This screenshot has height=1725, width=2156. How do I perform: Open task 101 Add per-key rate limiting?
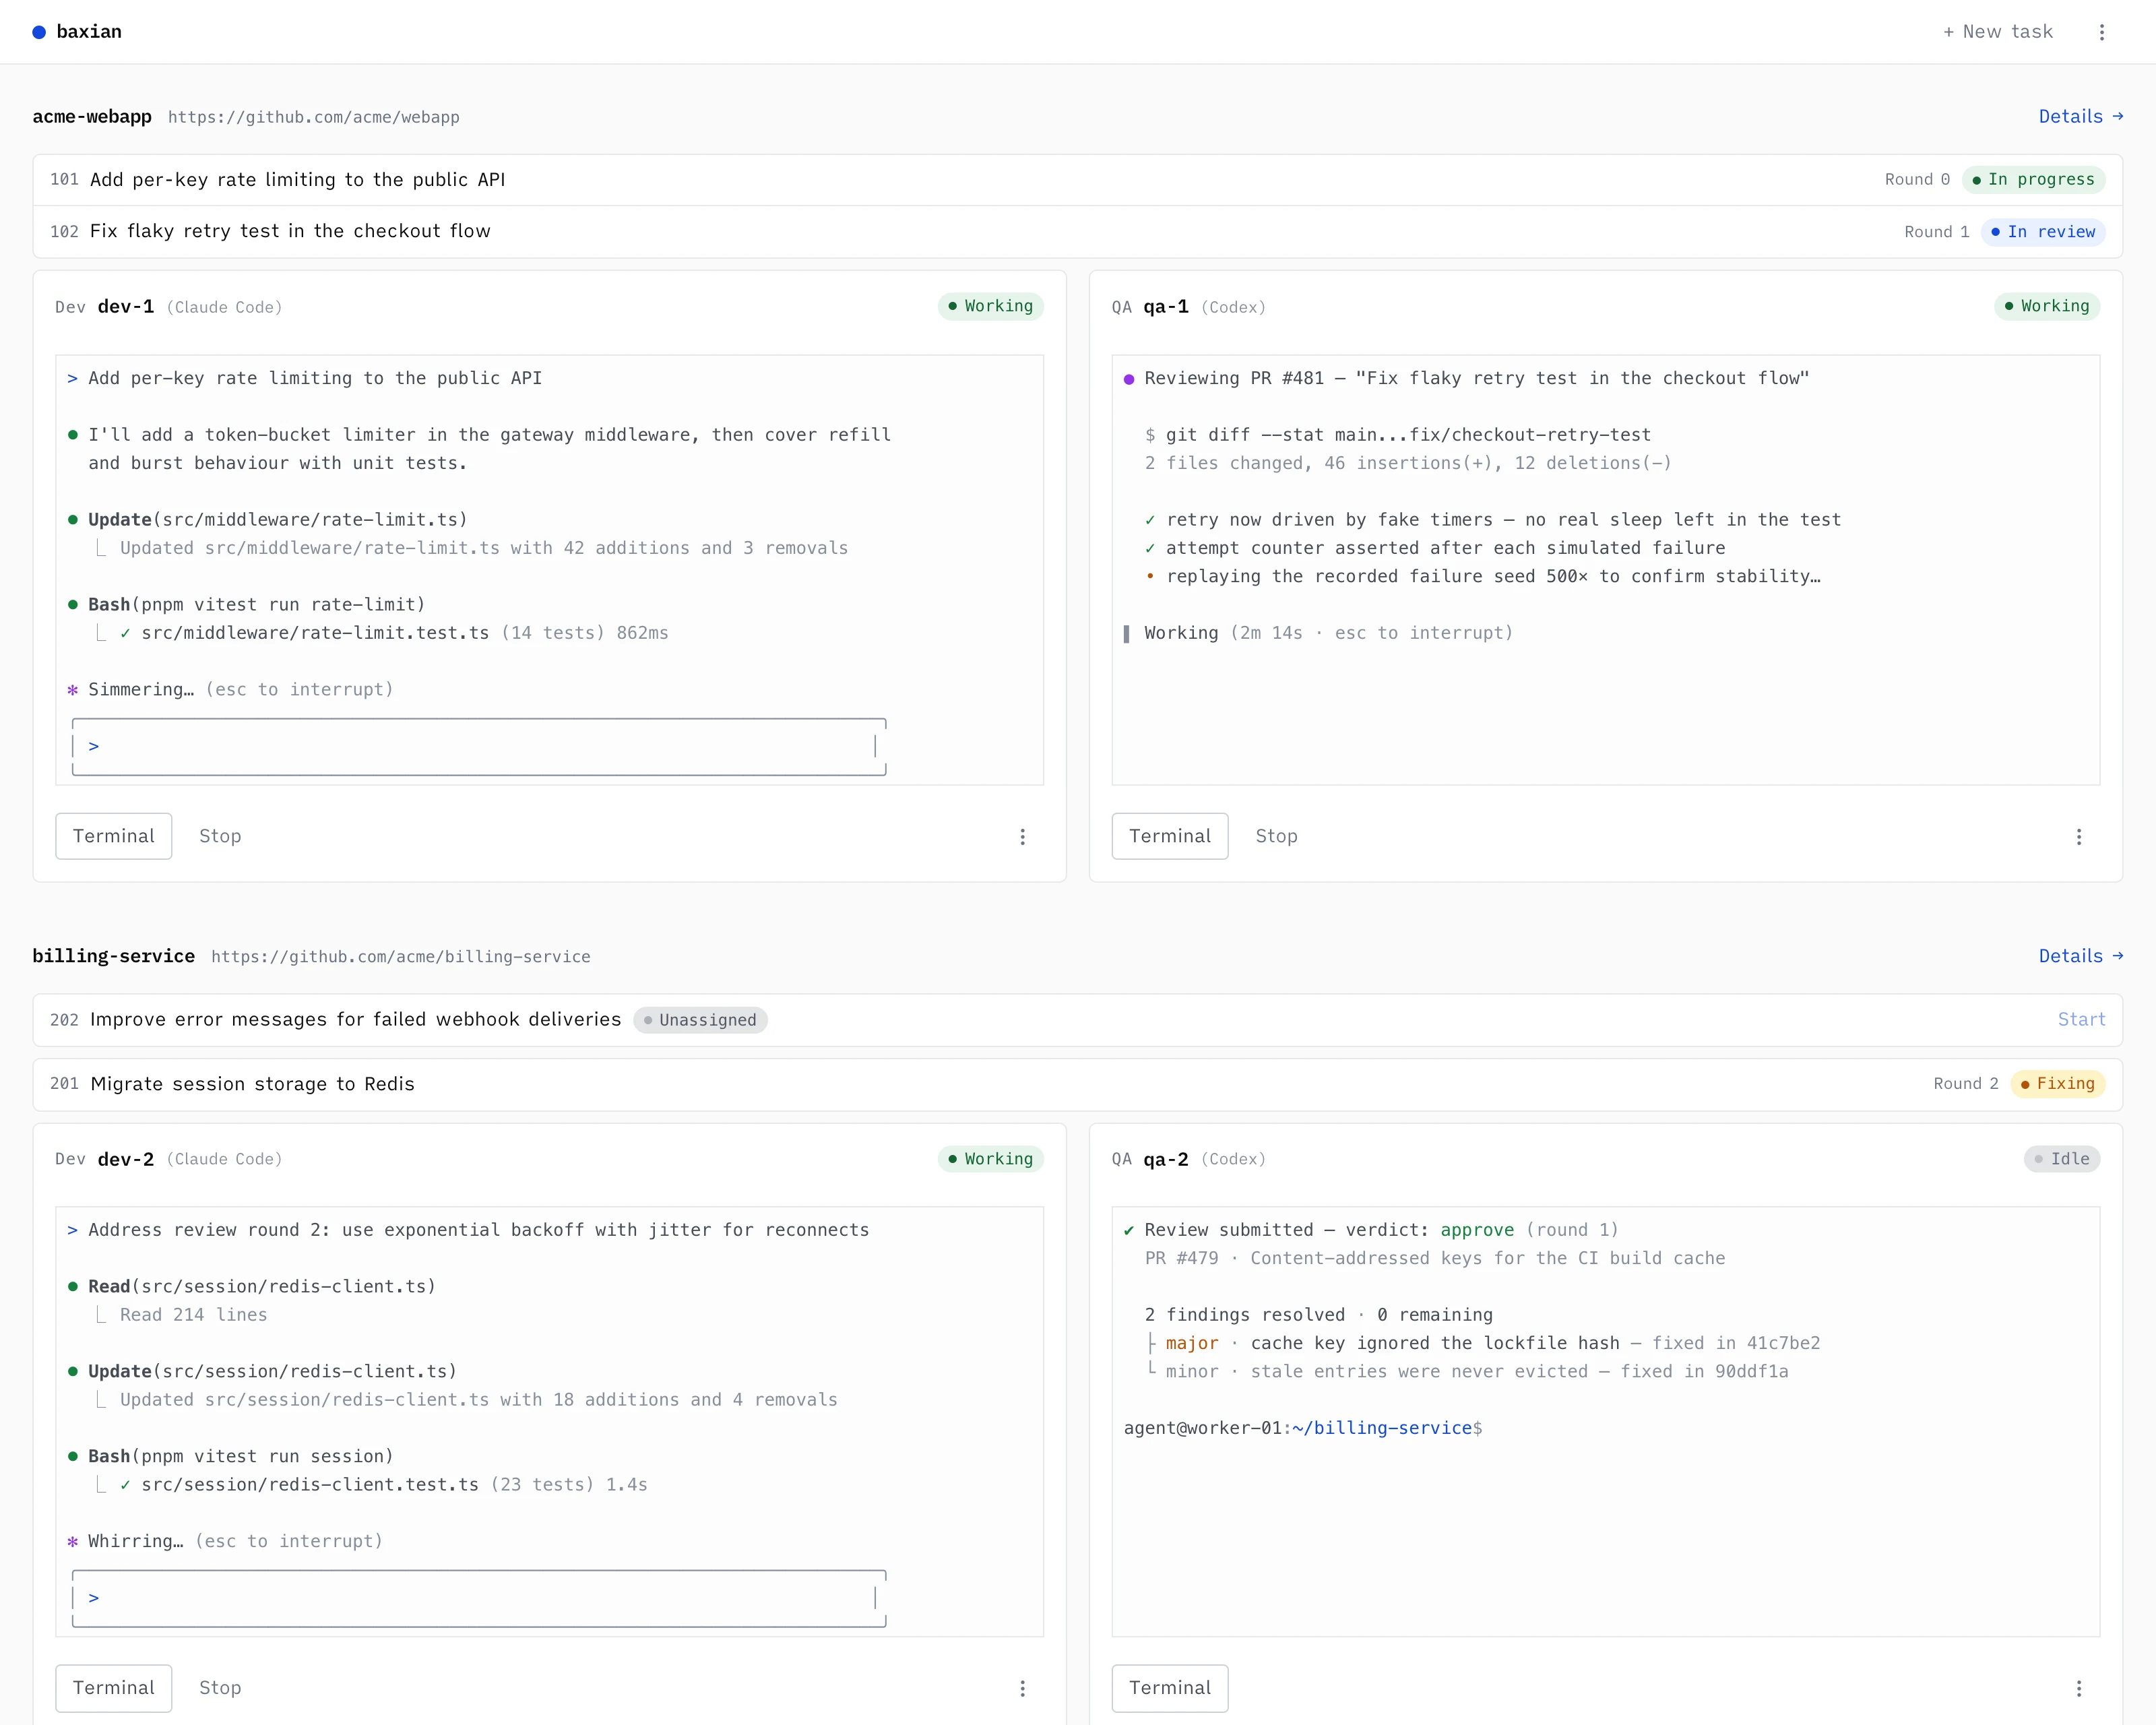1077,180
